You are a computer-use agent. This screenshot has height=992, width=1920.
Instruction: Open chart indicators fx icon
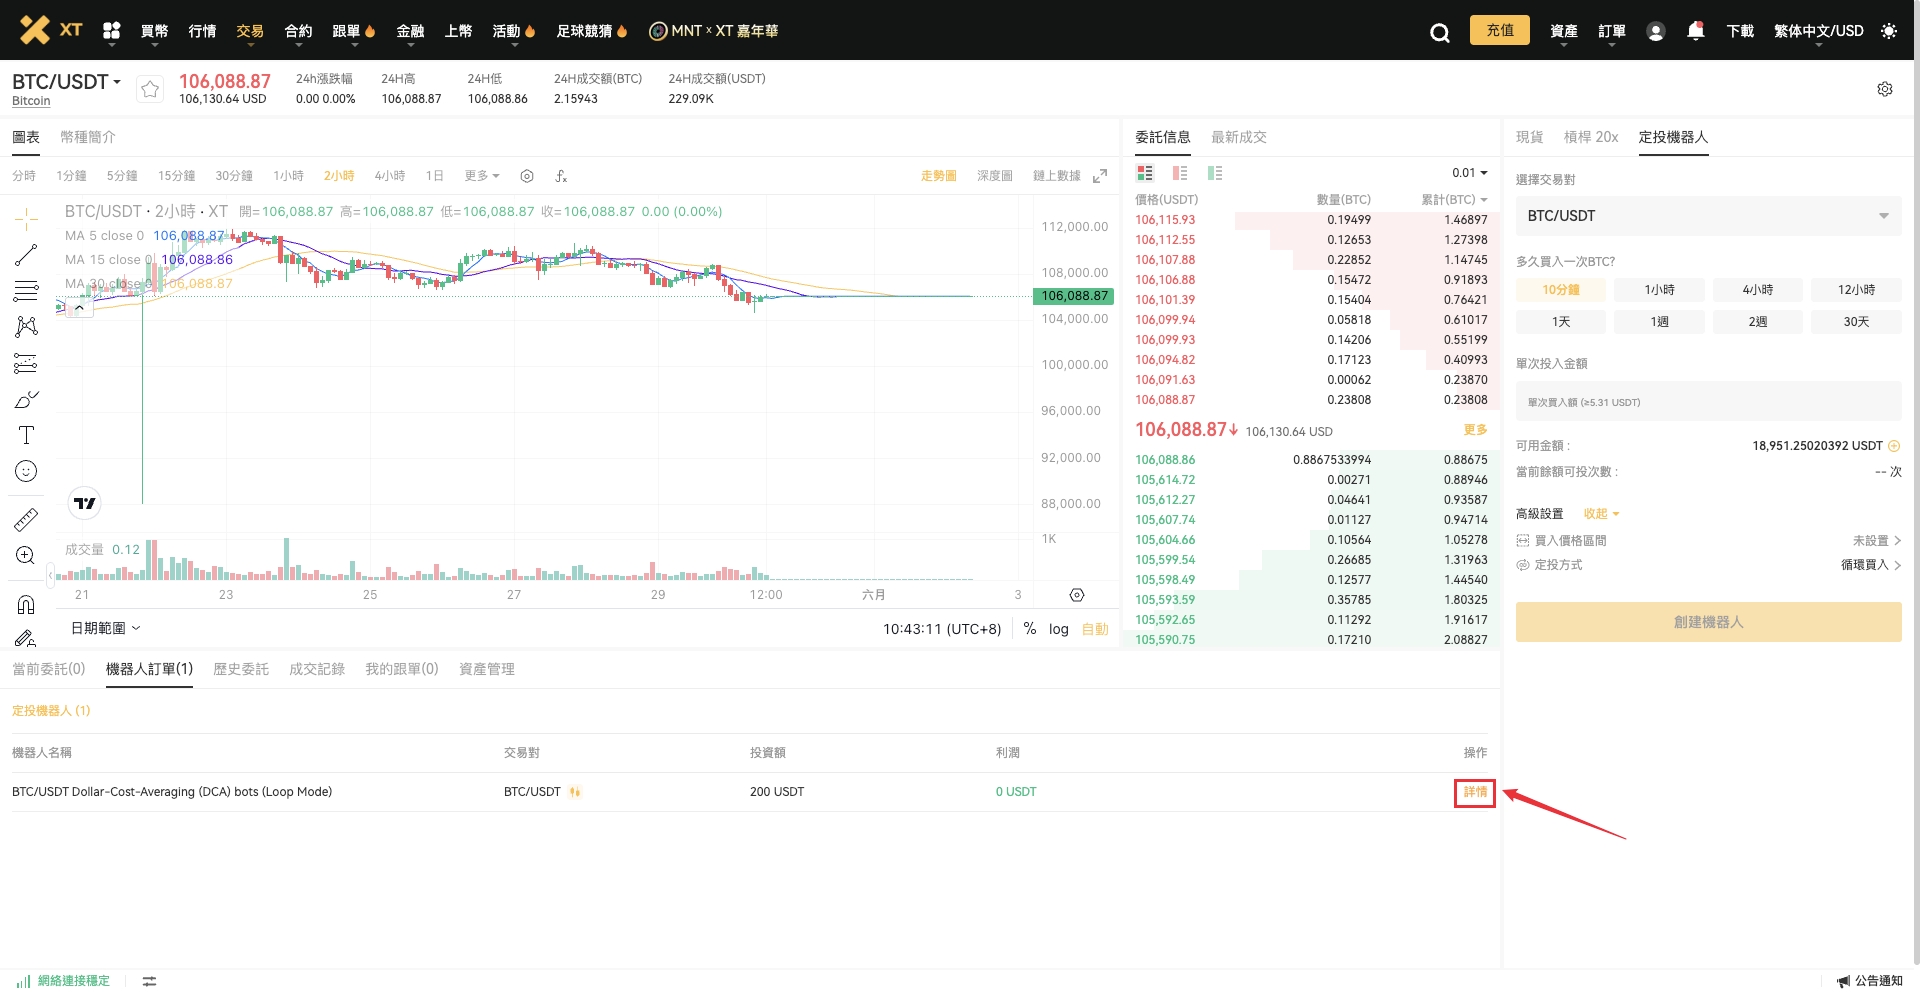click(x=561, y=176)
